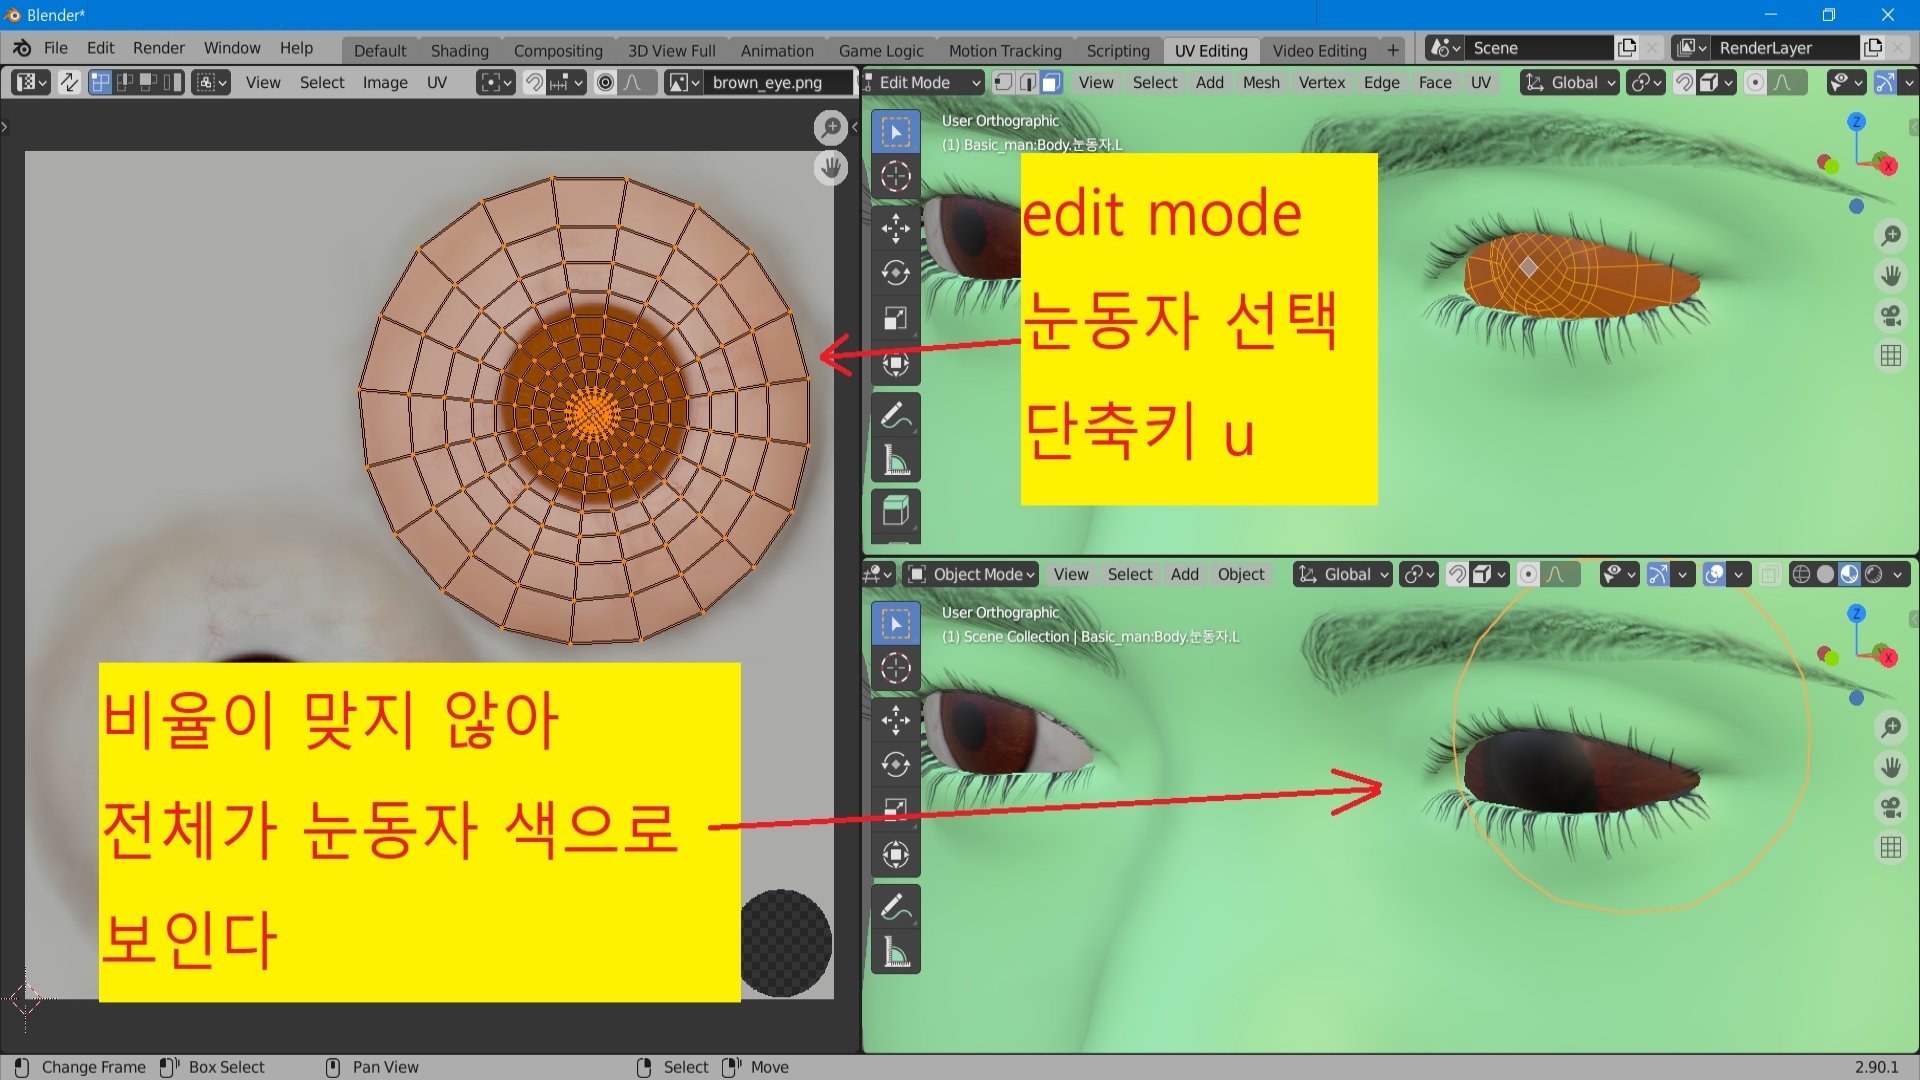Click brown_eye.png image name field
The width and height of the screenshot is (1920, 1080).
(778, 82)
